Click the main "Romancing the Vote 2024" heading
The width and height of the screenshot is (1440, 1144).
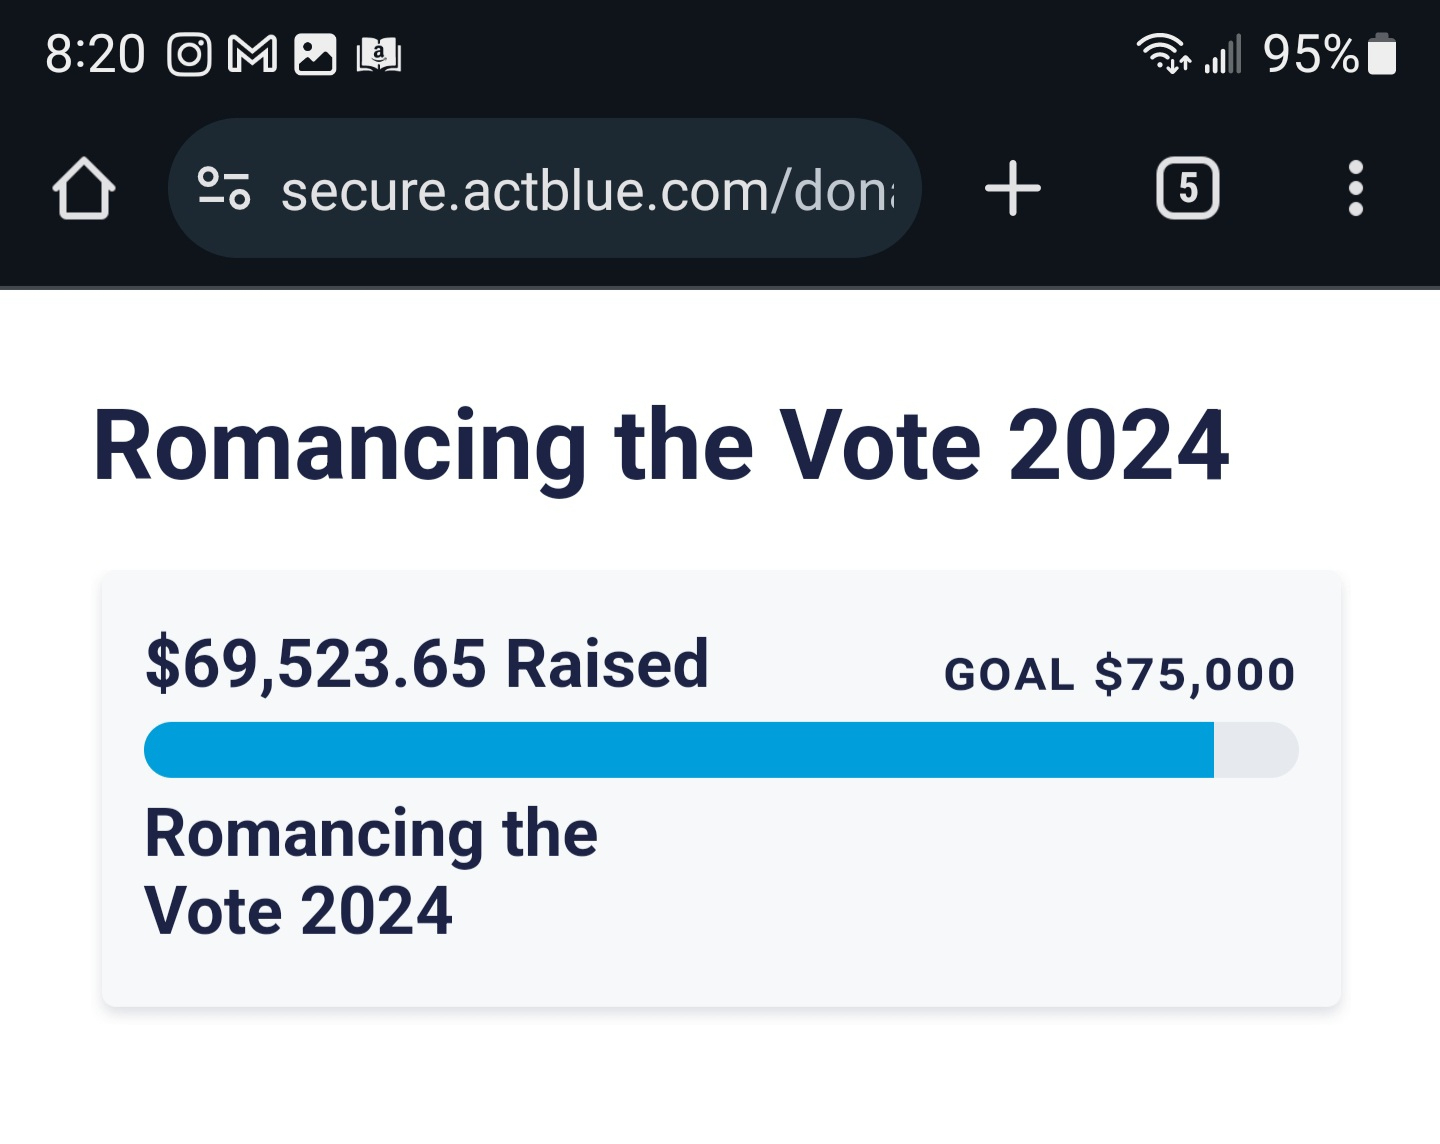coord(660,446)
